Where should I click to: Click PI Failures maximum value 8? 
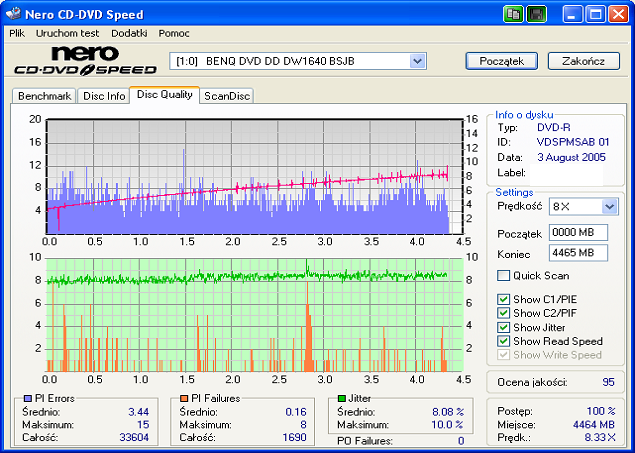303,425
